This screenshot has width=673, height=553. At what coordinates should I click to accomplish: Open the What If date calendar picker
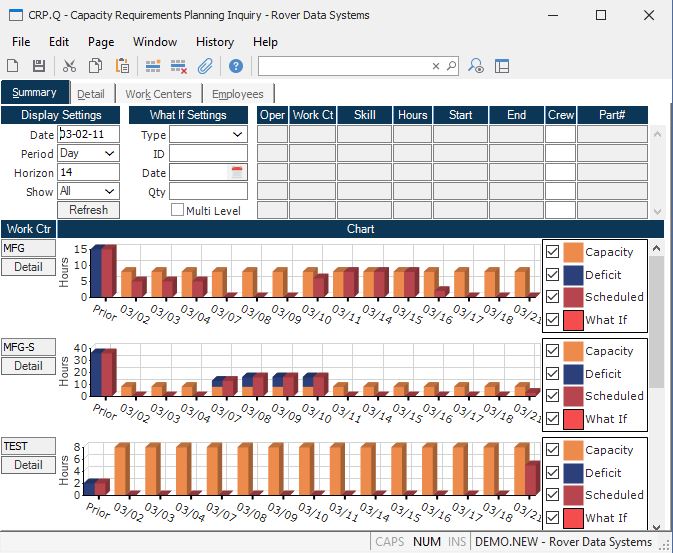coord(237,172)
